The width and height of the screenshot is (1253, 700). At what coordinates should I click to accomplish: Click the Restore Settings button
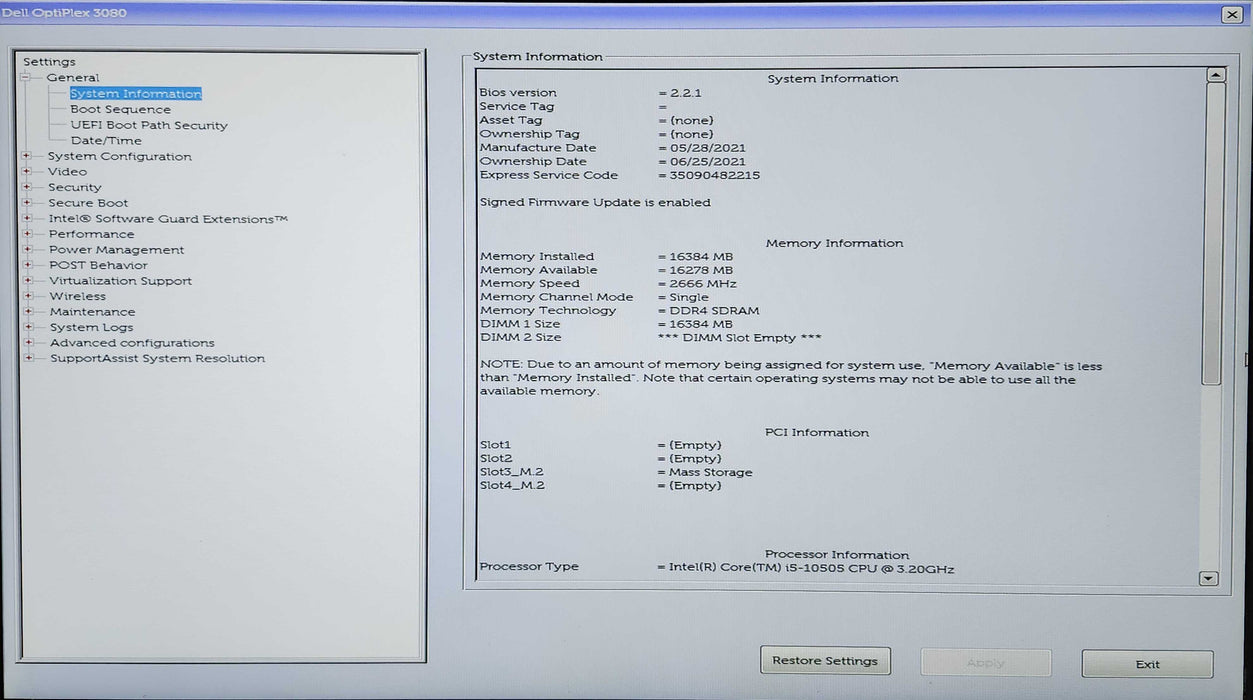[825, 661]
